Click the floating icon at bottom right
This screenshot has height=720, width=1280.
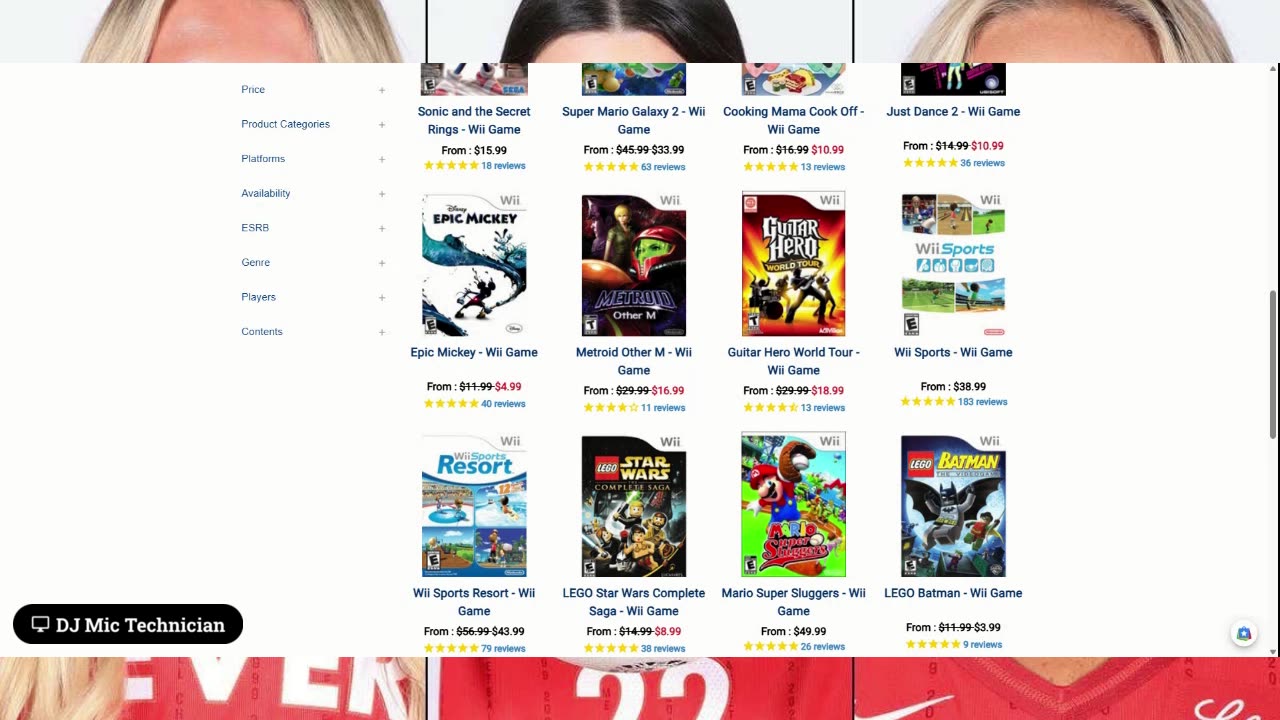(x=1243, y=633)
